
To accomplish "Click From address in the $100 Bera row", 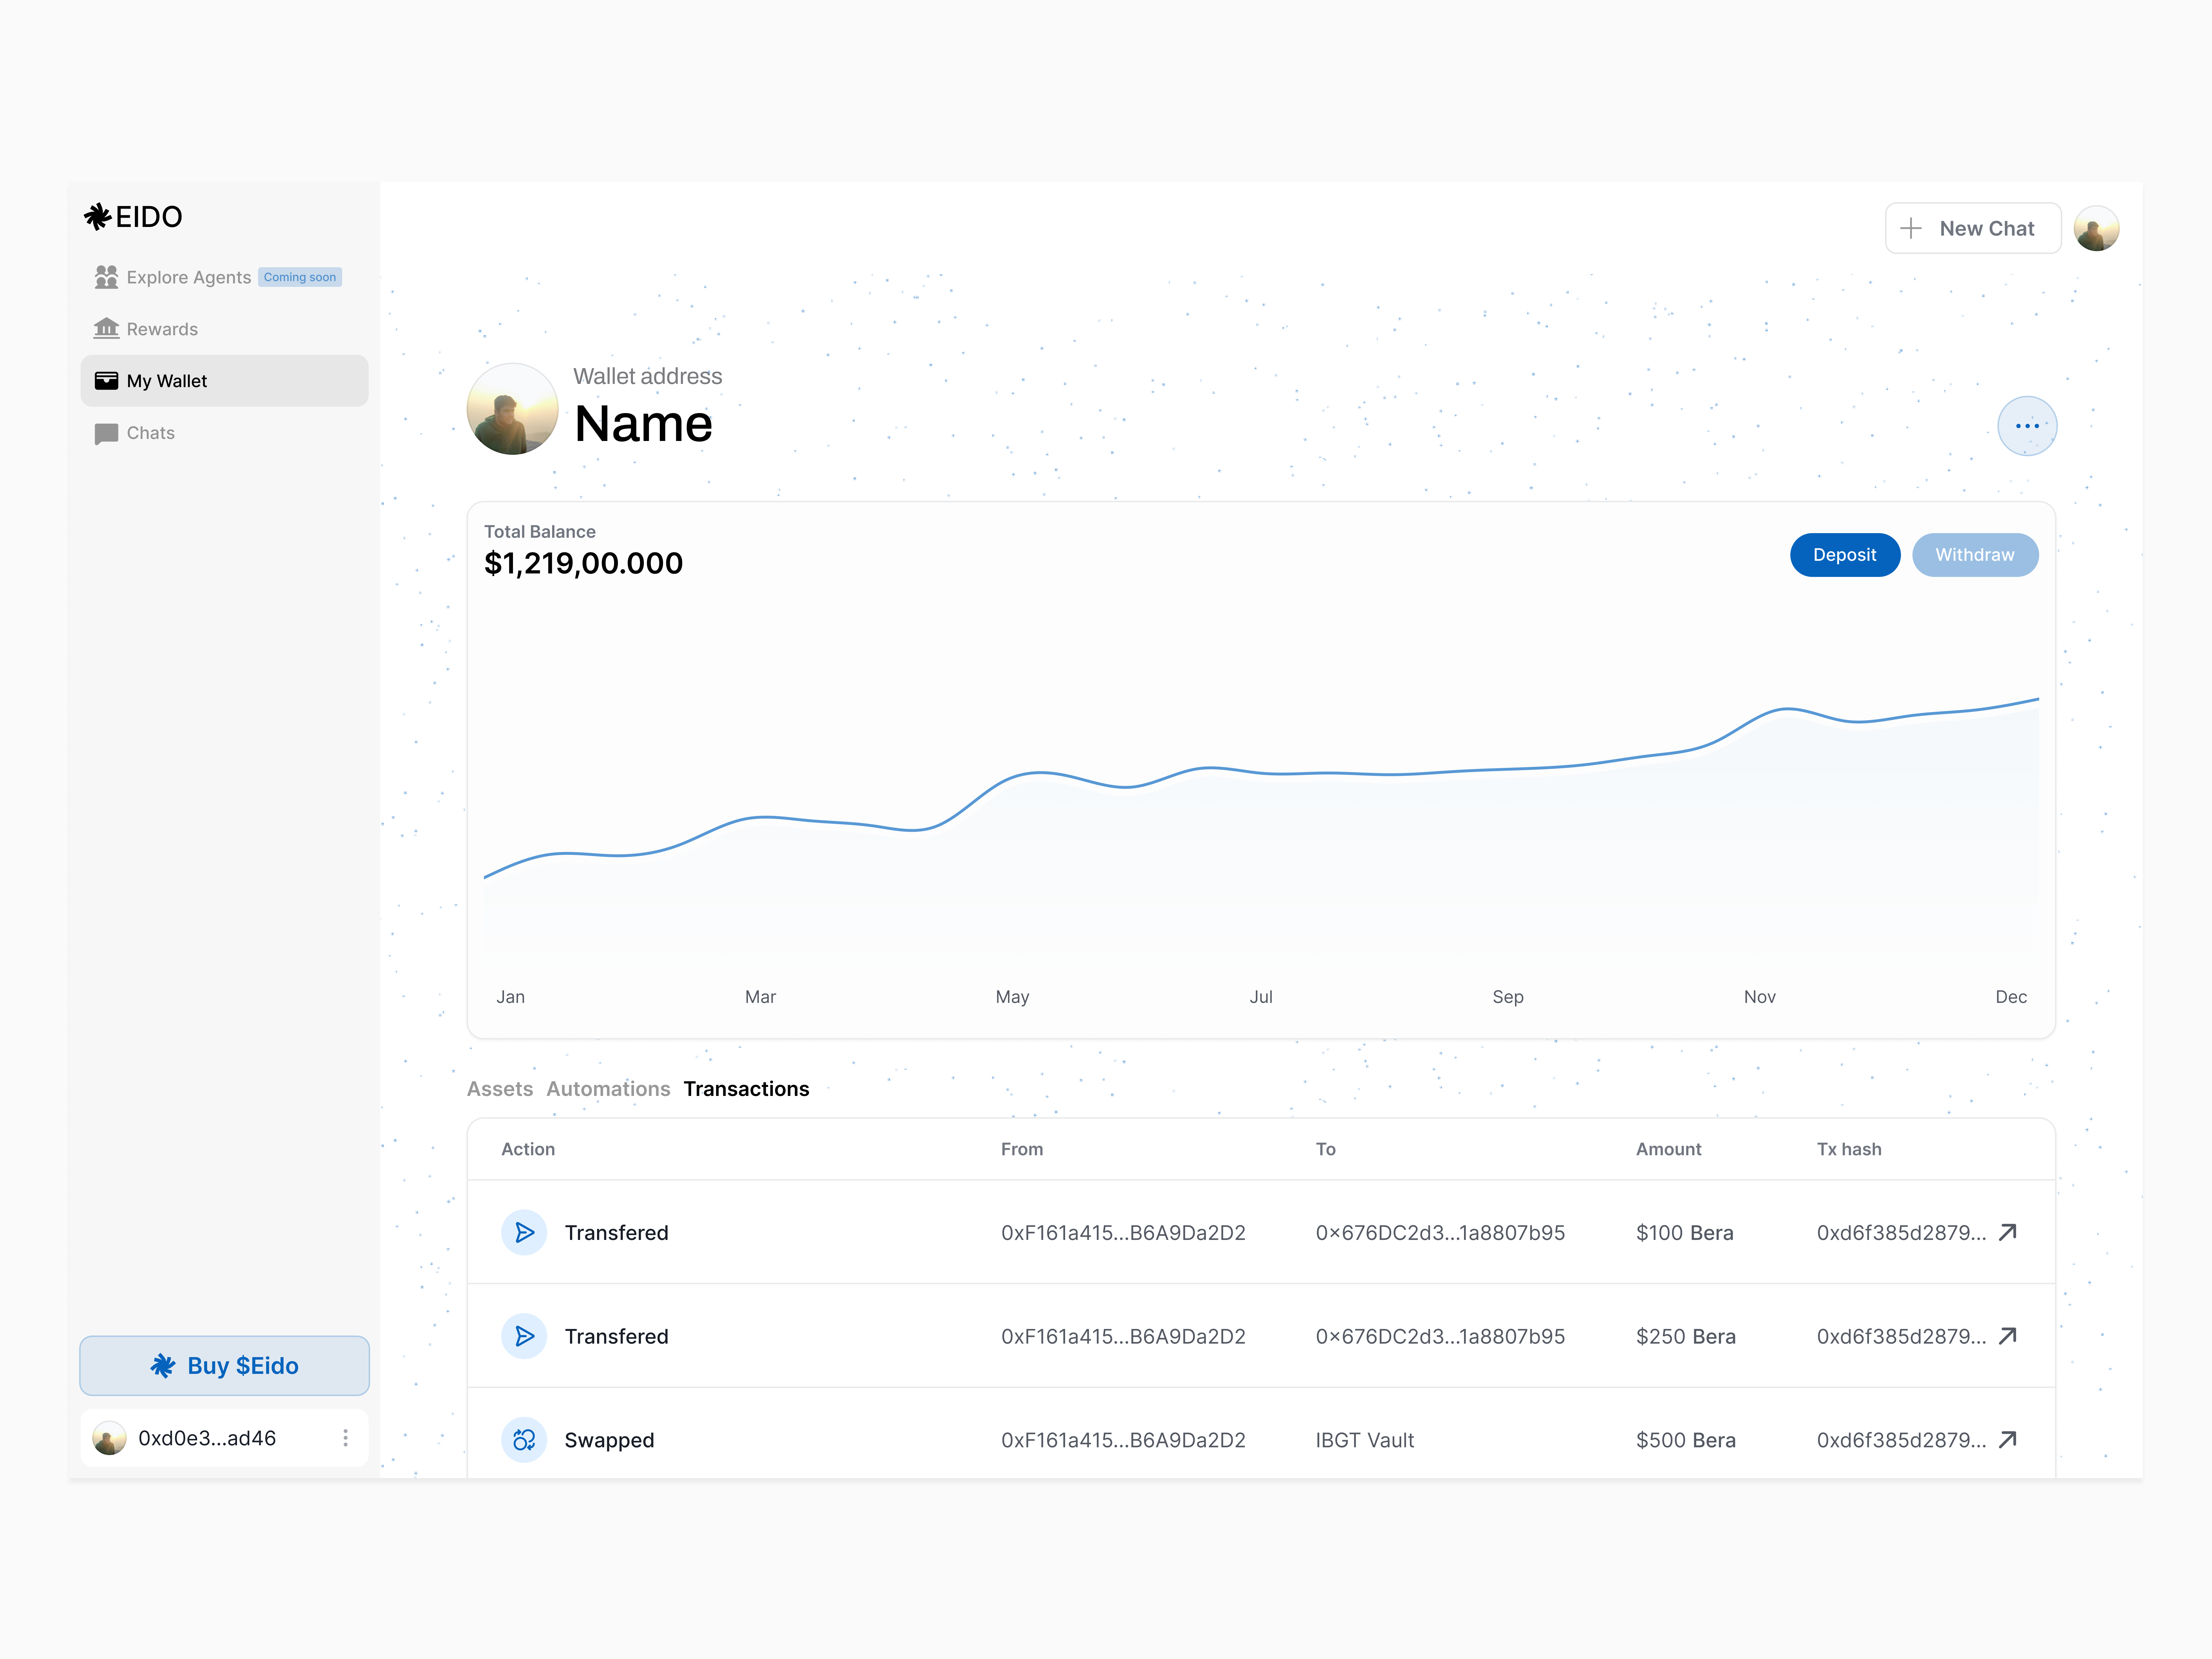I will (x=1123, y=1233).
